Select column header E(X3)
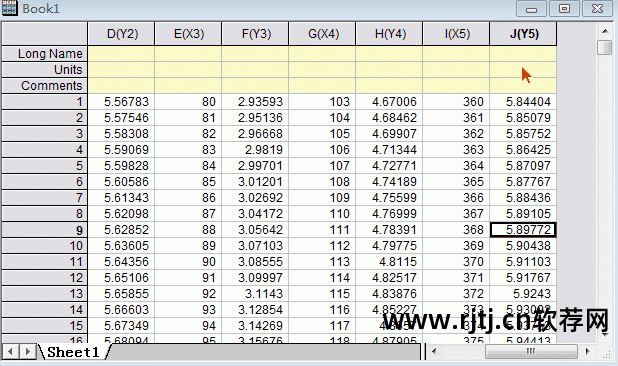618x366 pixels. [x=188, y=34]
